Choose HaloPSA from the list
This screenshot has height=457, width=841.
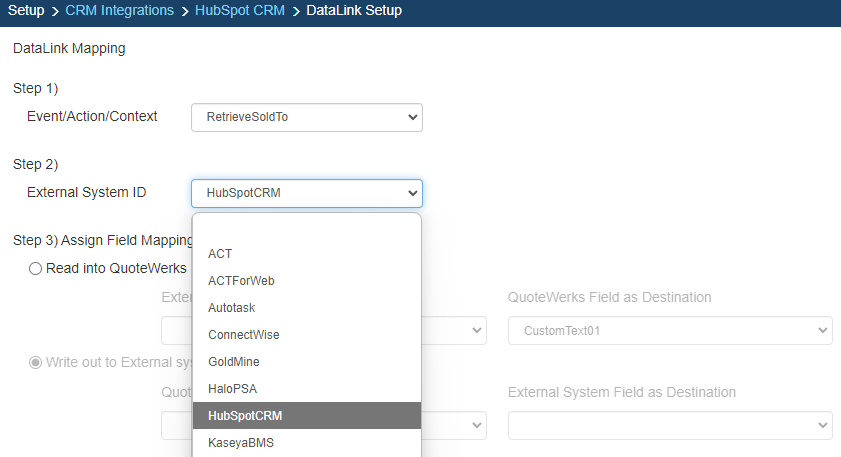pos(234,388)
